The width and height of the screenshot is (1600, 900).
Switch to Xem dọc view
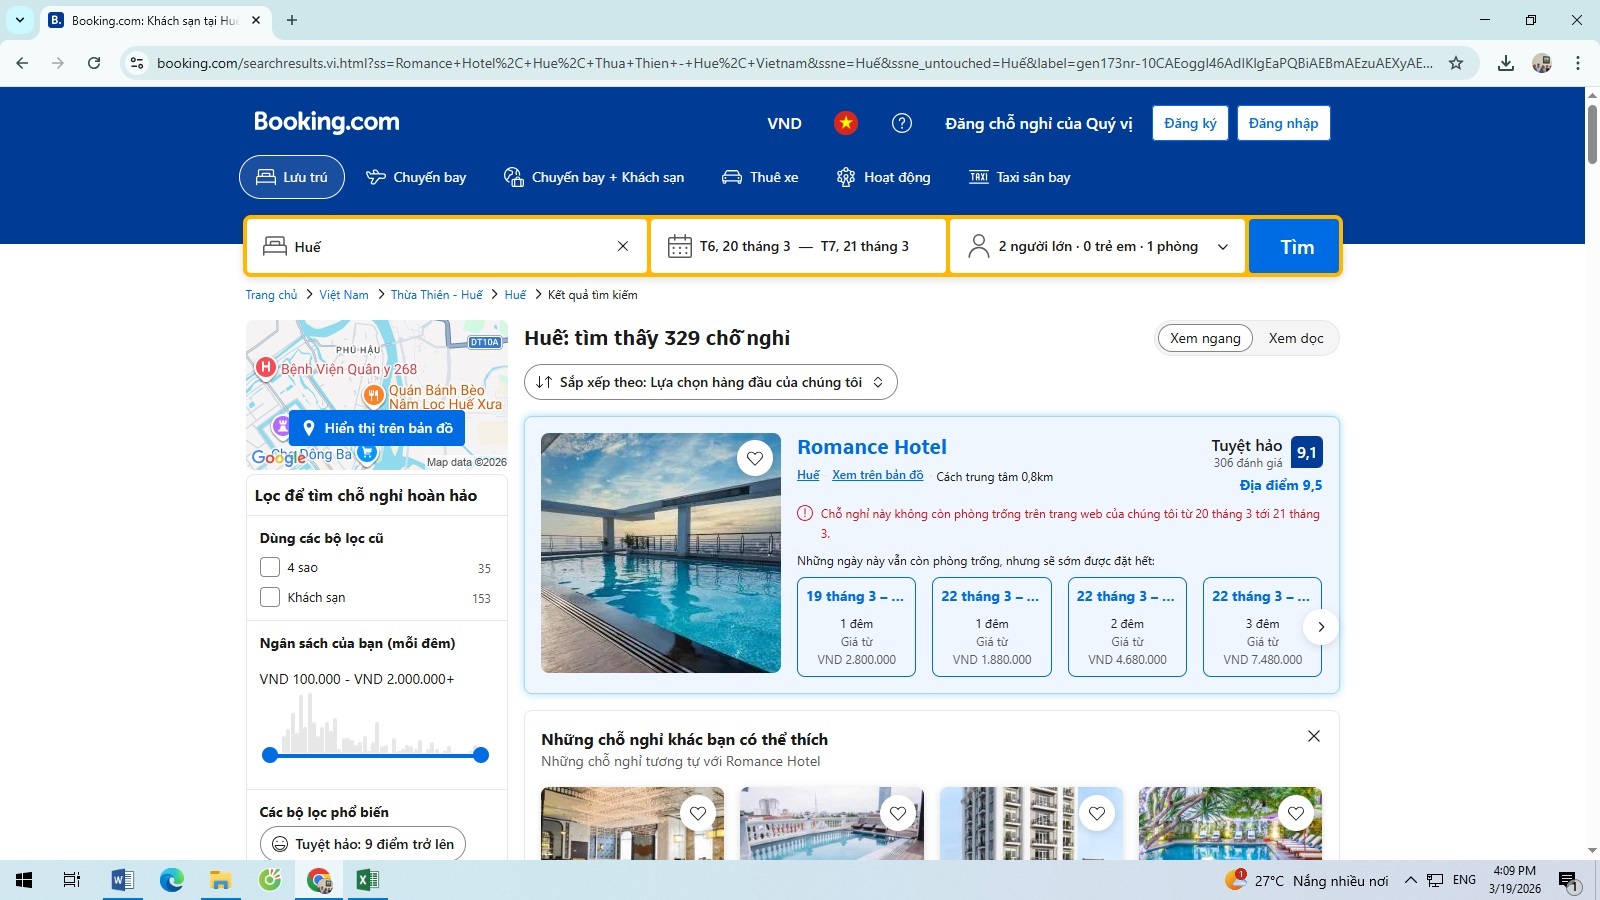tap(1296, 338)
